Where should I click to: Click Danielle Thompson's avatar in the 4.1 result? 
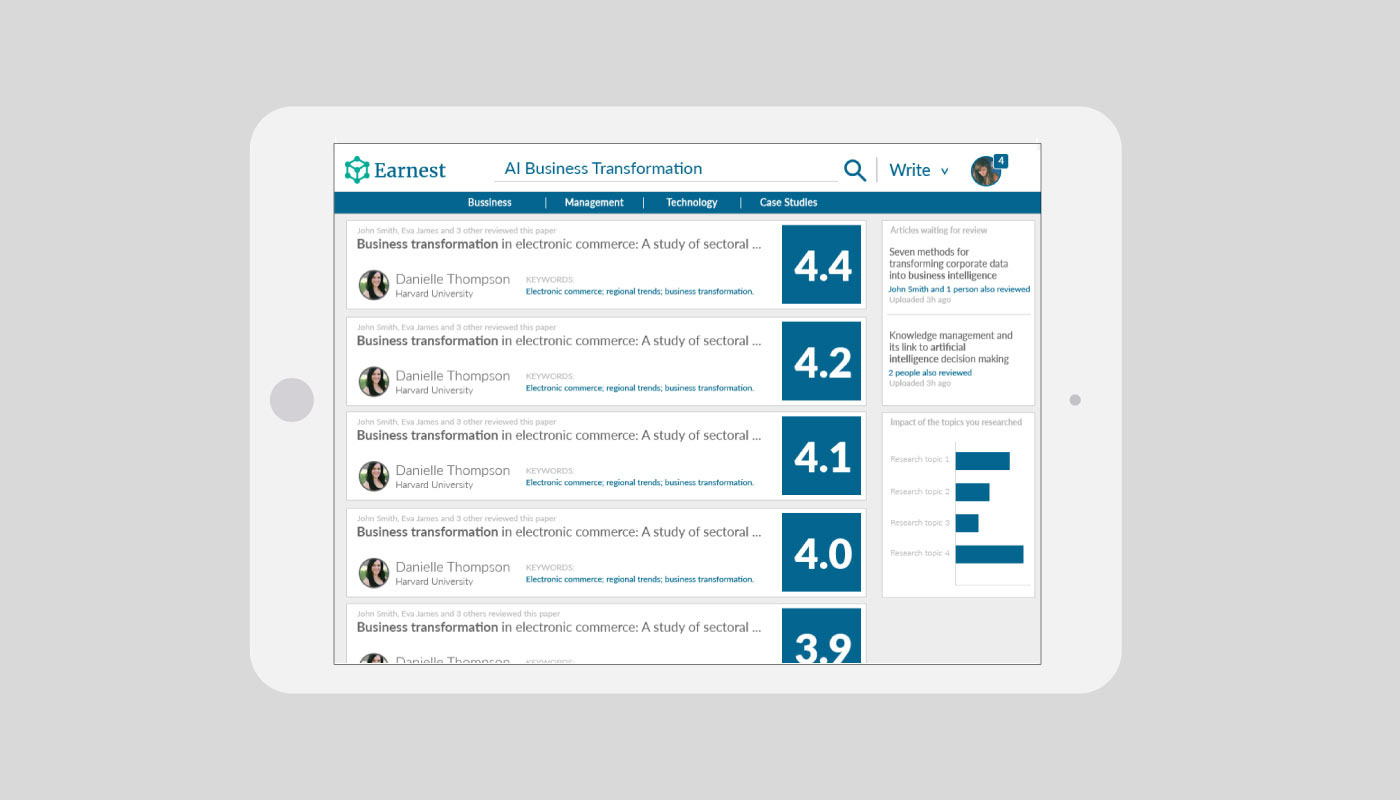click(374, 476)
